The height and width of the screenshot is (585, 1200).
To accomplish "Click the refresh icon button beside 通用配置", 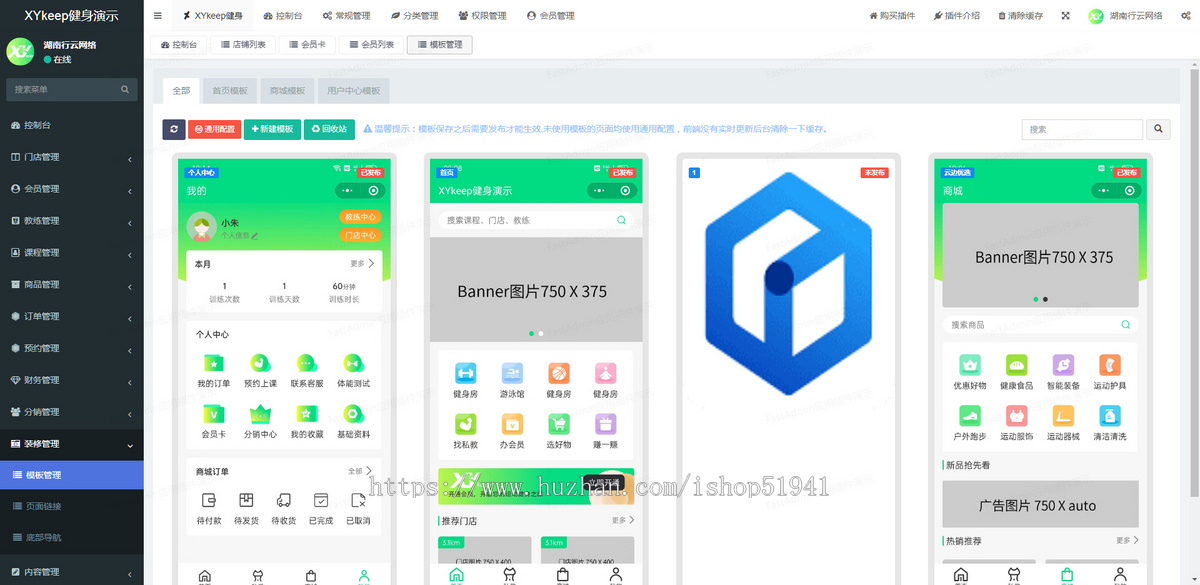I will coord(174,129).
